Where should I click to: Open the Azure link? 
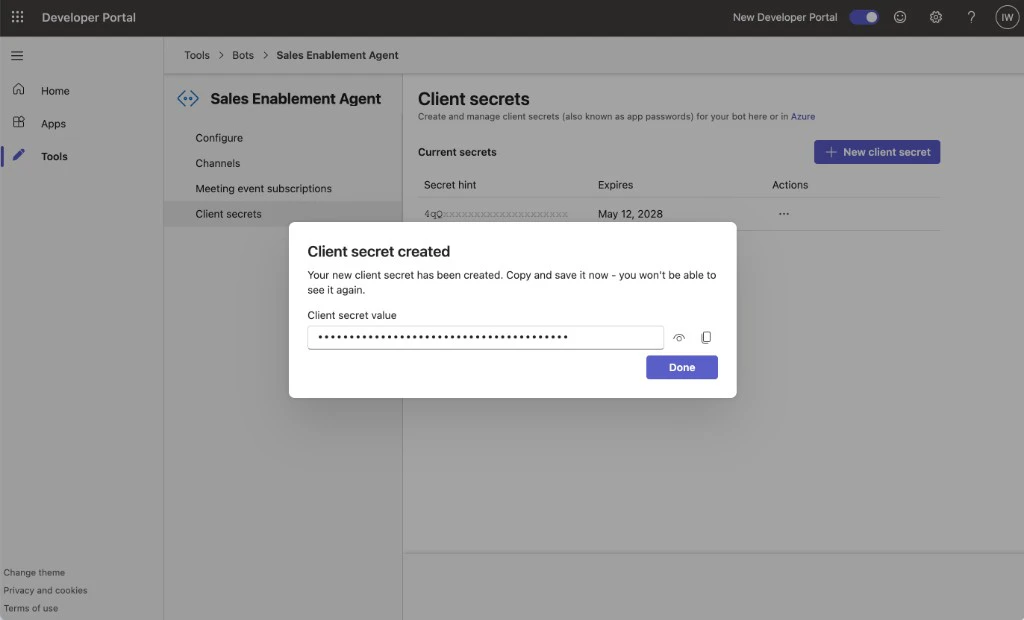point(803,116)
